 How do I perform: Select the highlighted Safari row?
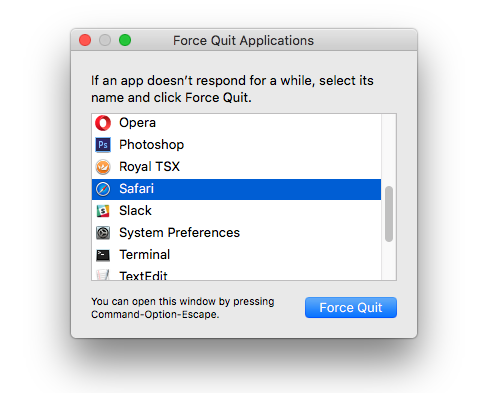(236, 189)
